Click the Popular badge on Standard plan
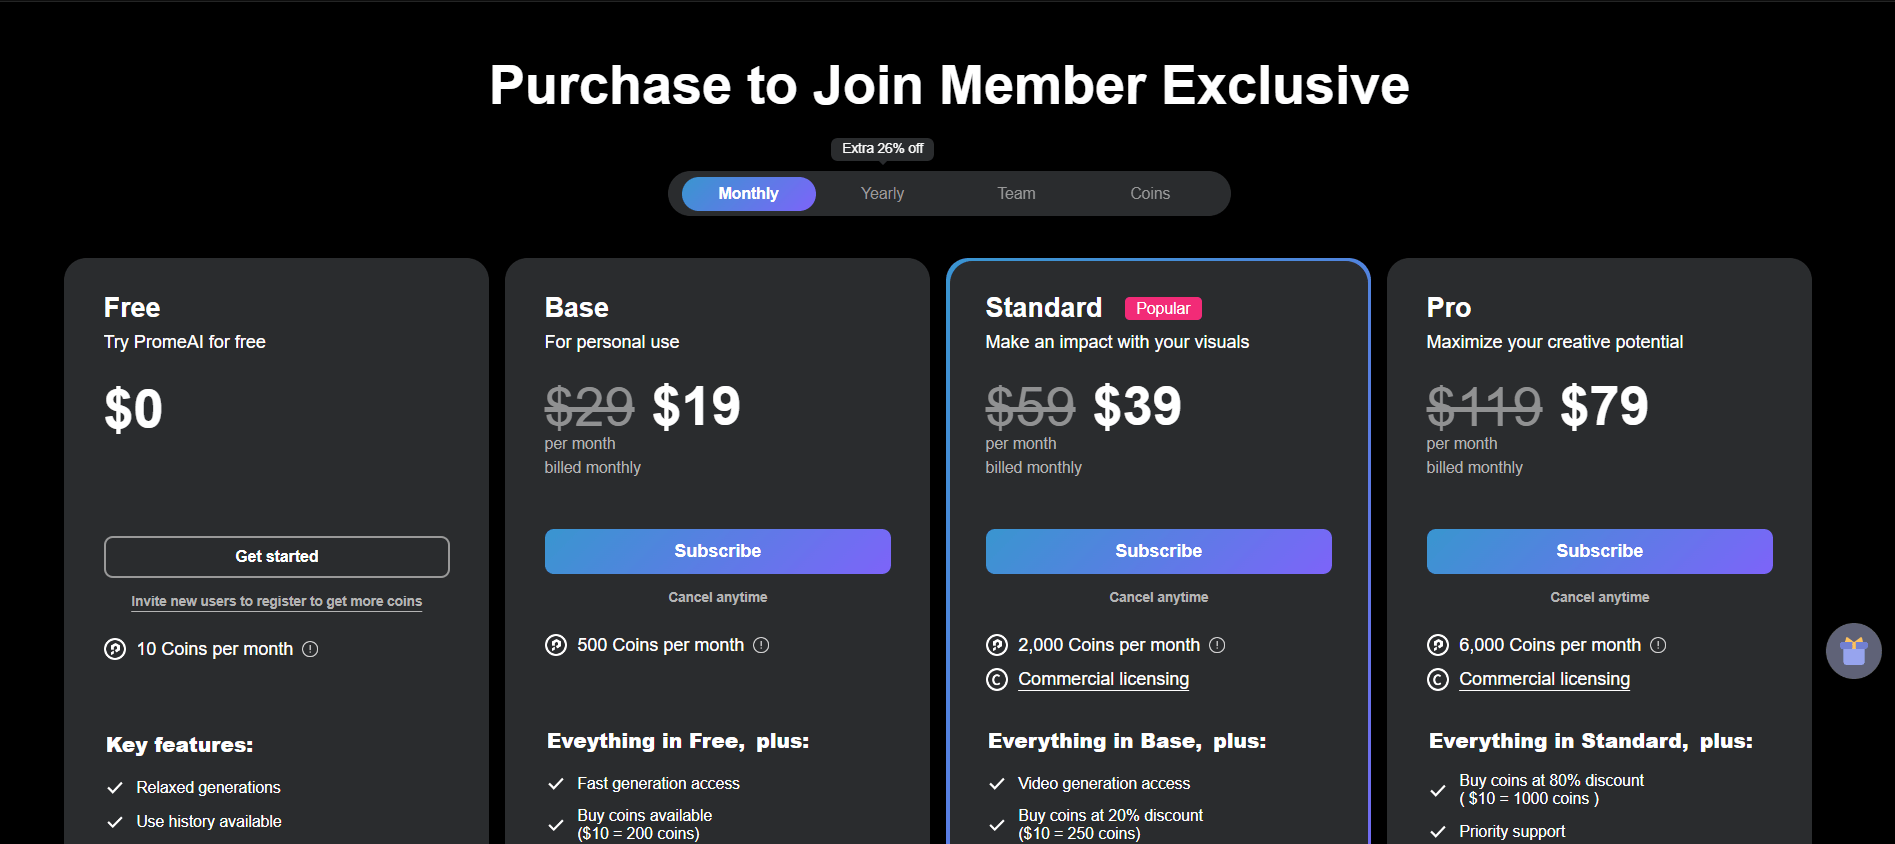 [1162, 308]
